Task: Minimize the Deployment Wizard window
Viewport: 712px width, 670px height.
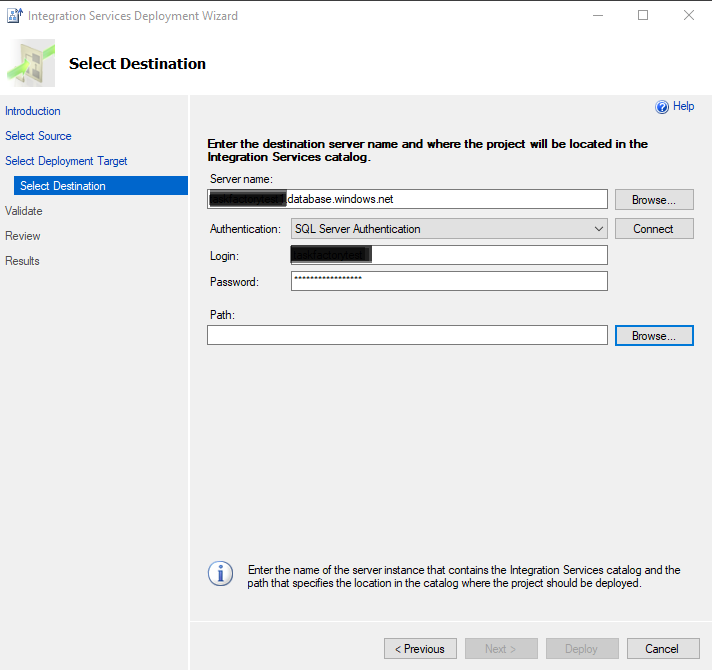Action: 598,15
